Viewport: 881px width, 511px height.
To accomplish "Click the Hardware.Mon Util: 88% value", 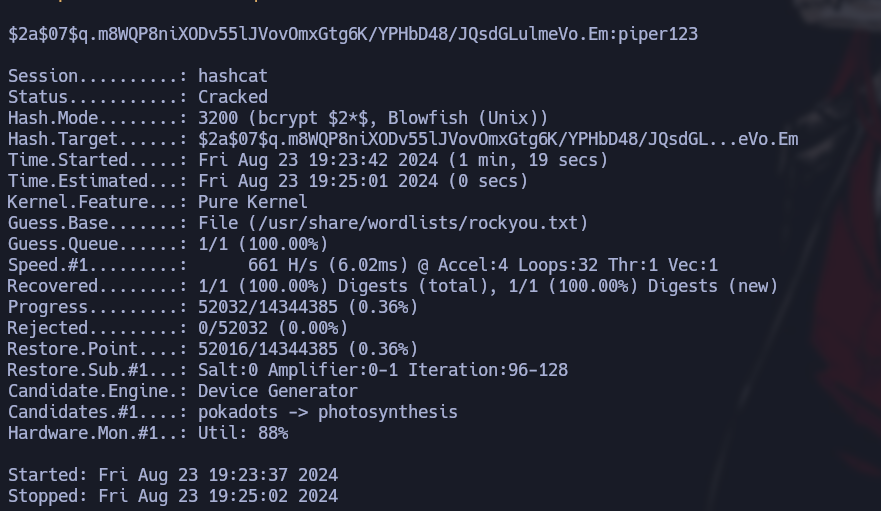I will pos(243,433).
